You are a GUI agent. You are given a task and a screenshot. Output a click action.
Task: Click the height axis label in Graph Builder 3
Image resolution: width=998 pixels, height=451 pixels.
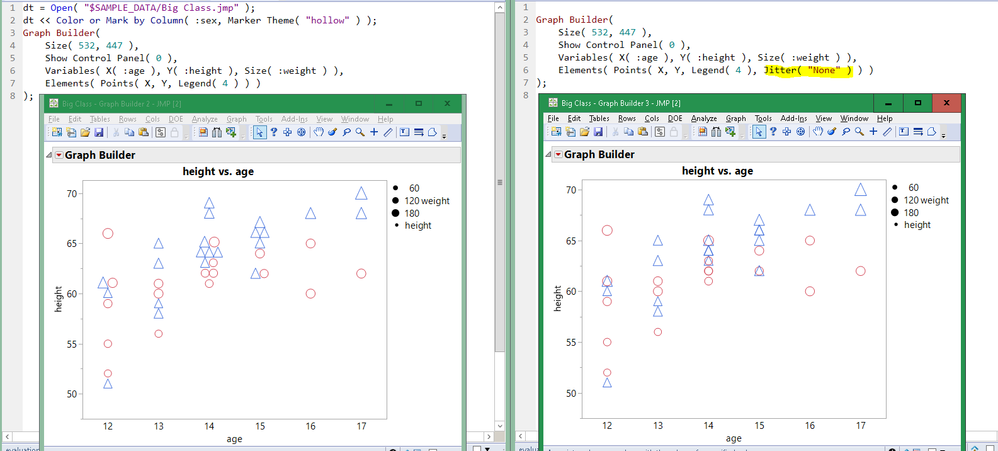pos(558,298)
